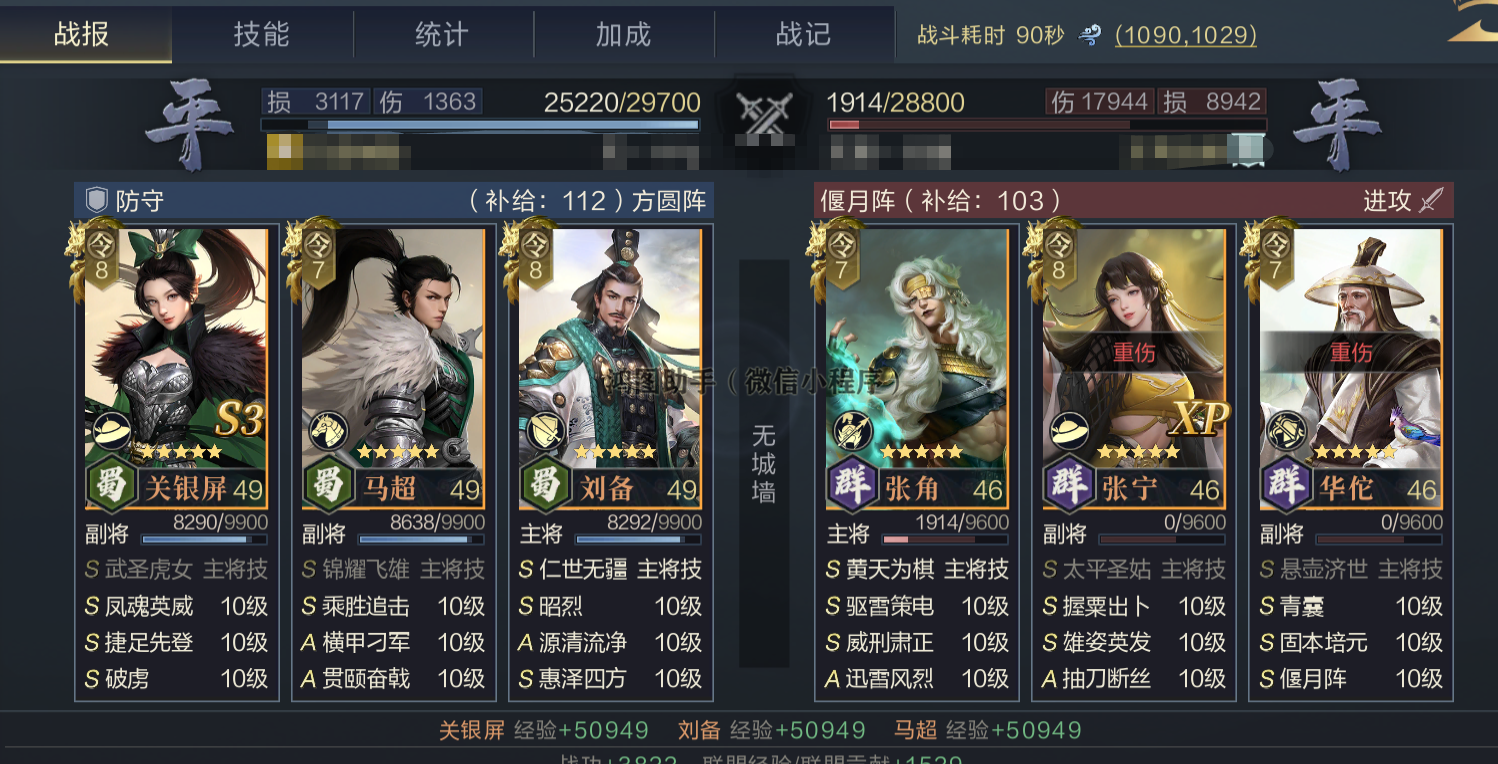Switch to the 技能 tab
Image resolution: width=1498 pixels, height=764 pixels.
(261, 34)
